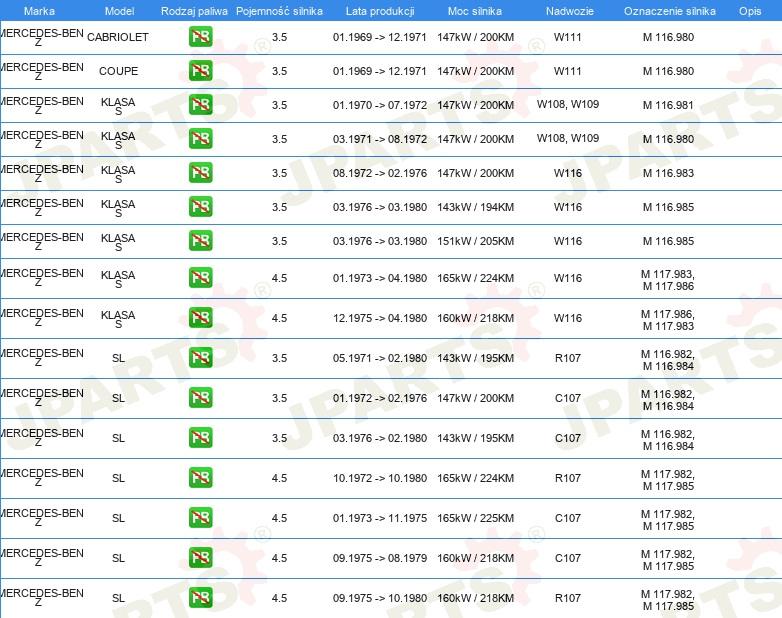Click W108, W109 body cell in M 116.981 row
Screen dimensions: 782x618
(x=568, y=104)
